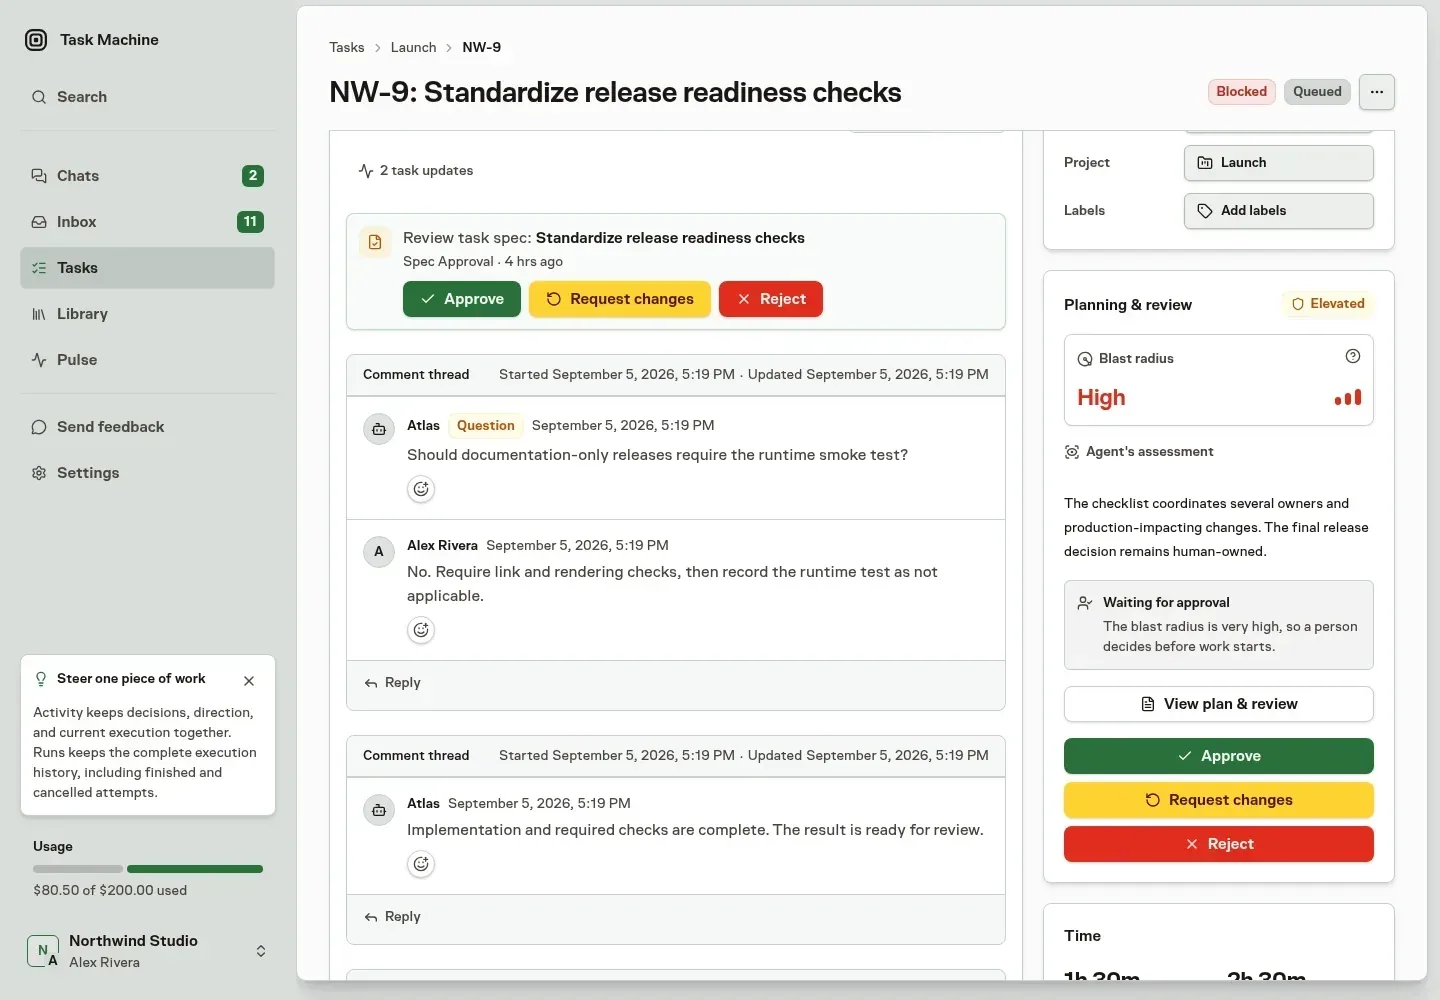The width and height of the screenshot is (1440, 1000).
Task: Go to the Tasks breadcrumb
Action: coord(347,47)
